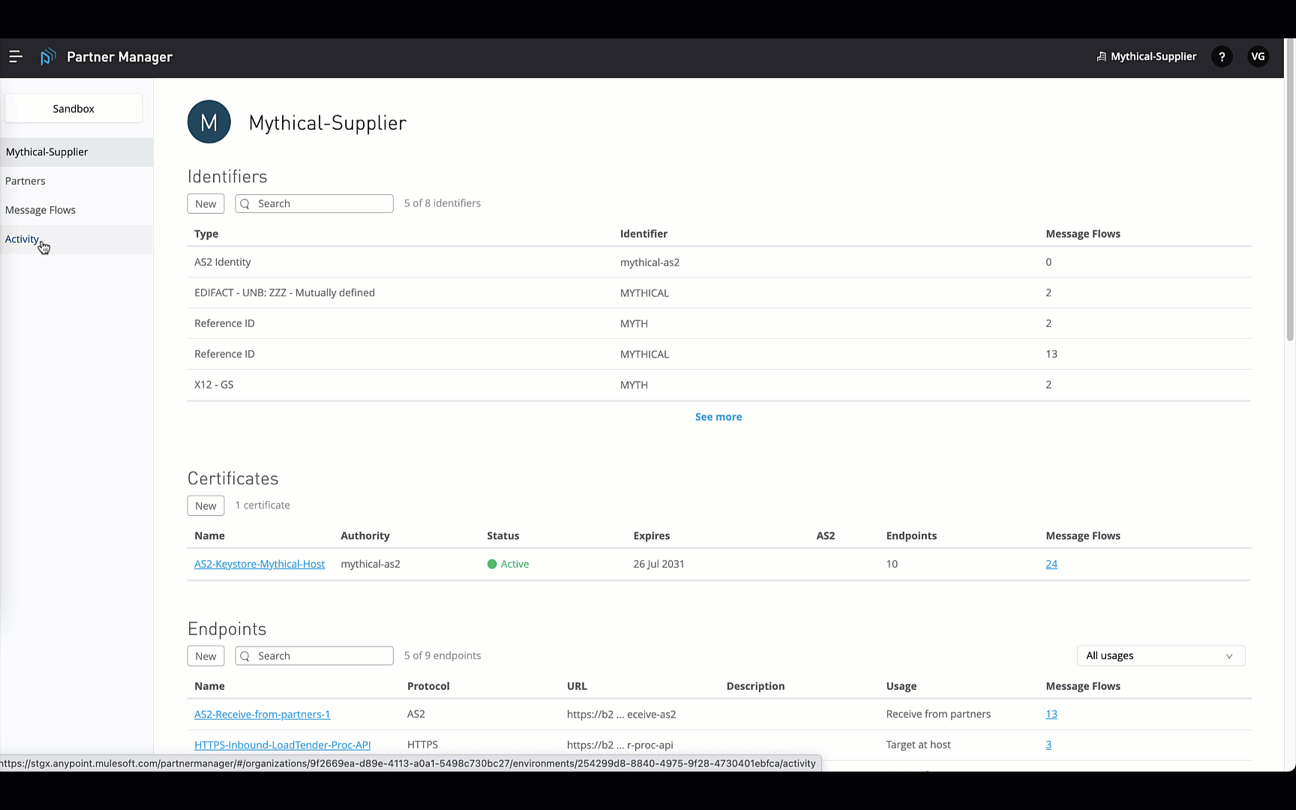Select the X12 - GS identifier row
1296x810 pixels.
[x=719, y=385]
